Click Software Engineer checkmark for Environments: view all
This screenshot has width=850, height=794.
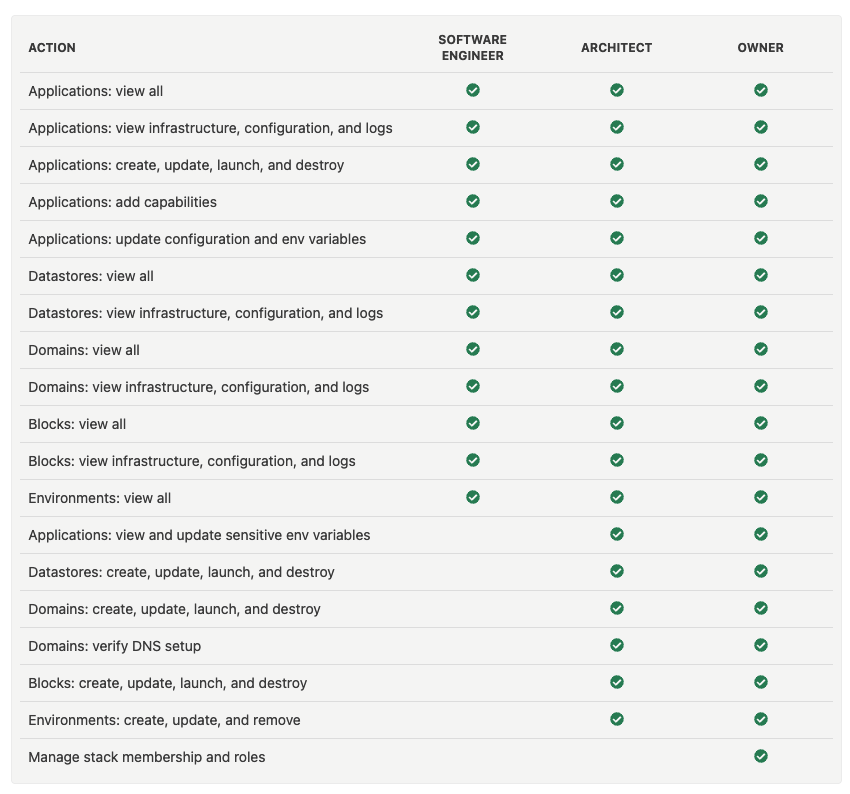pos(473,497)
